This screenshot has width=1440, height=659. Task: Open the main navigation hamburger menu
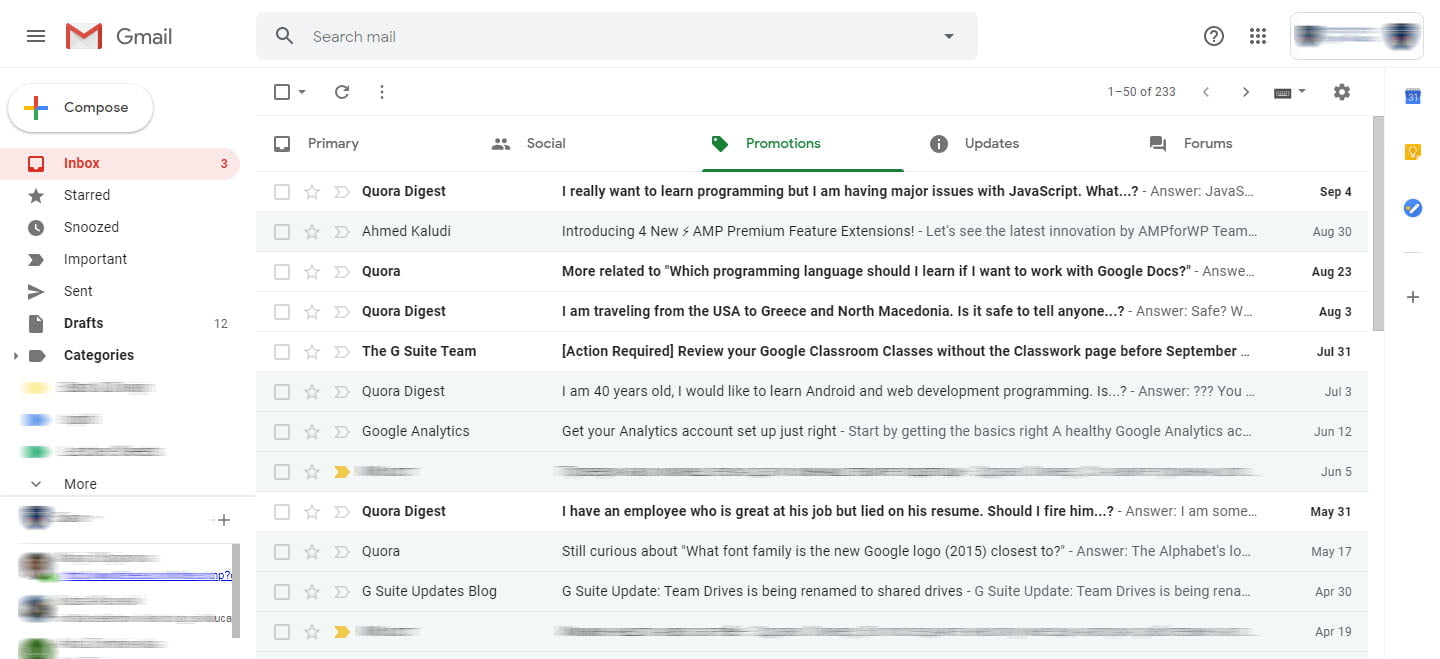click(35, 36)
